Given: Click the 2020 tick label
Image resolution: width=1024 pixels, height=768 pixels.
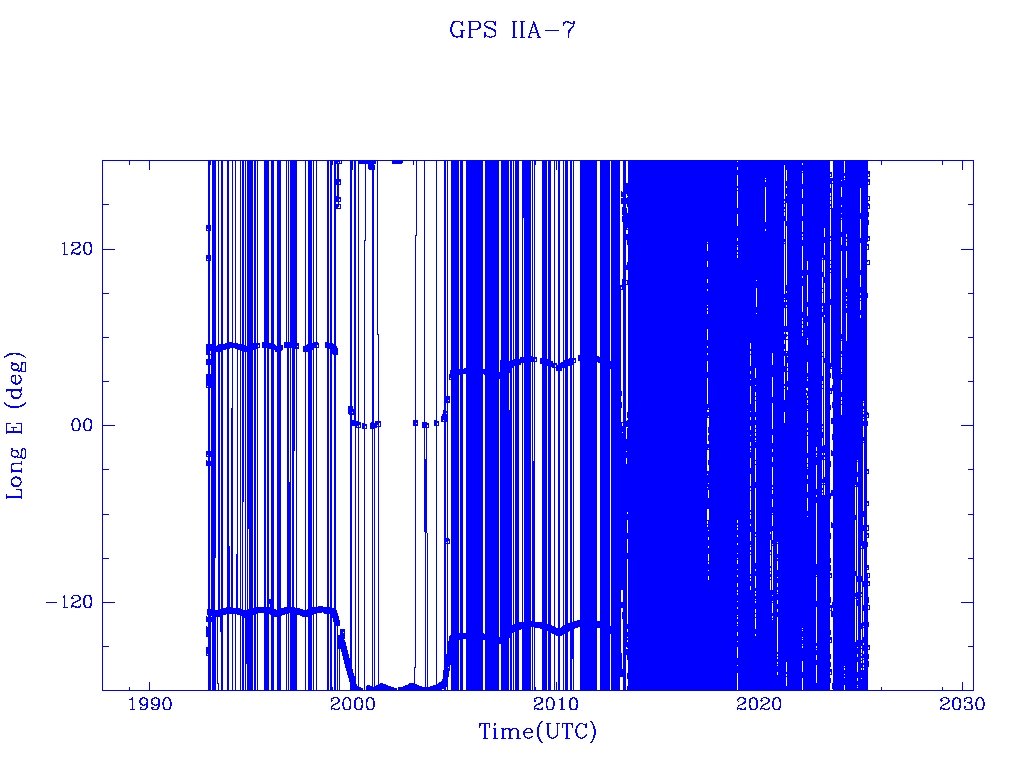Looking at the screenshot, I should pos(759,704).
